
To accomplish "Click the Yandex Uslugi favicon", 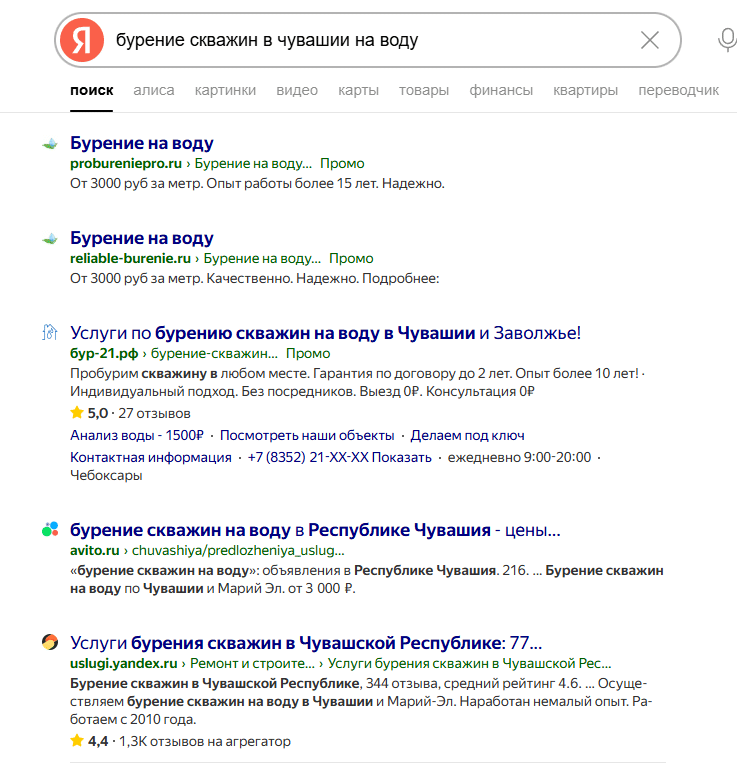I will (50, 642).
